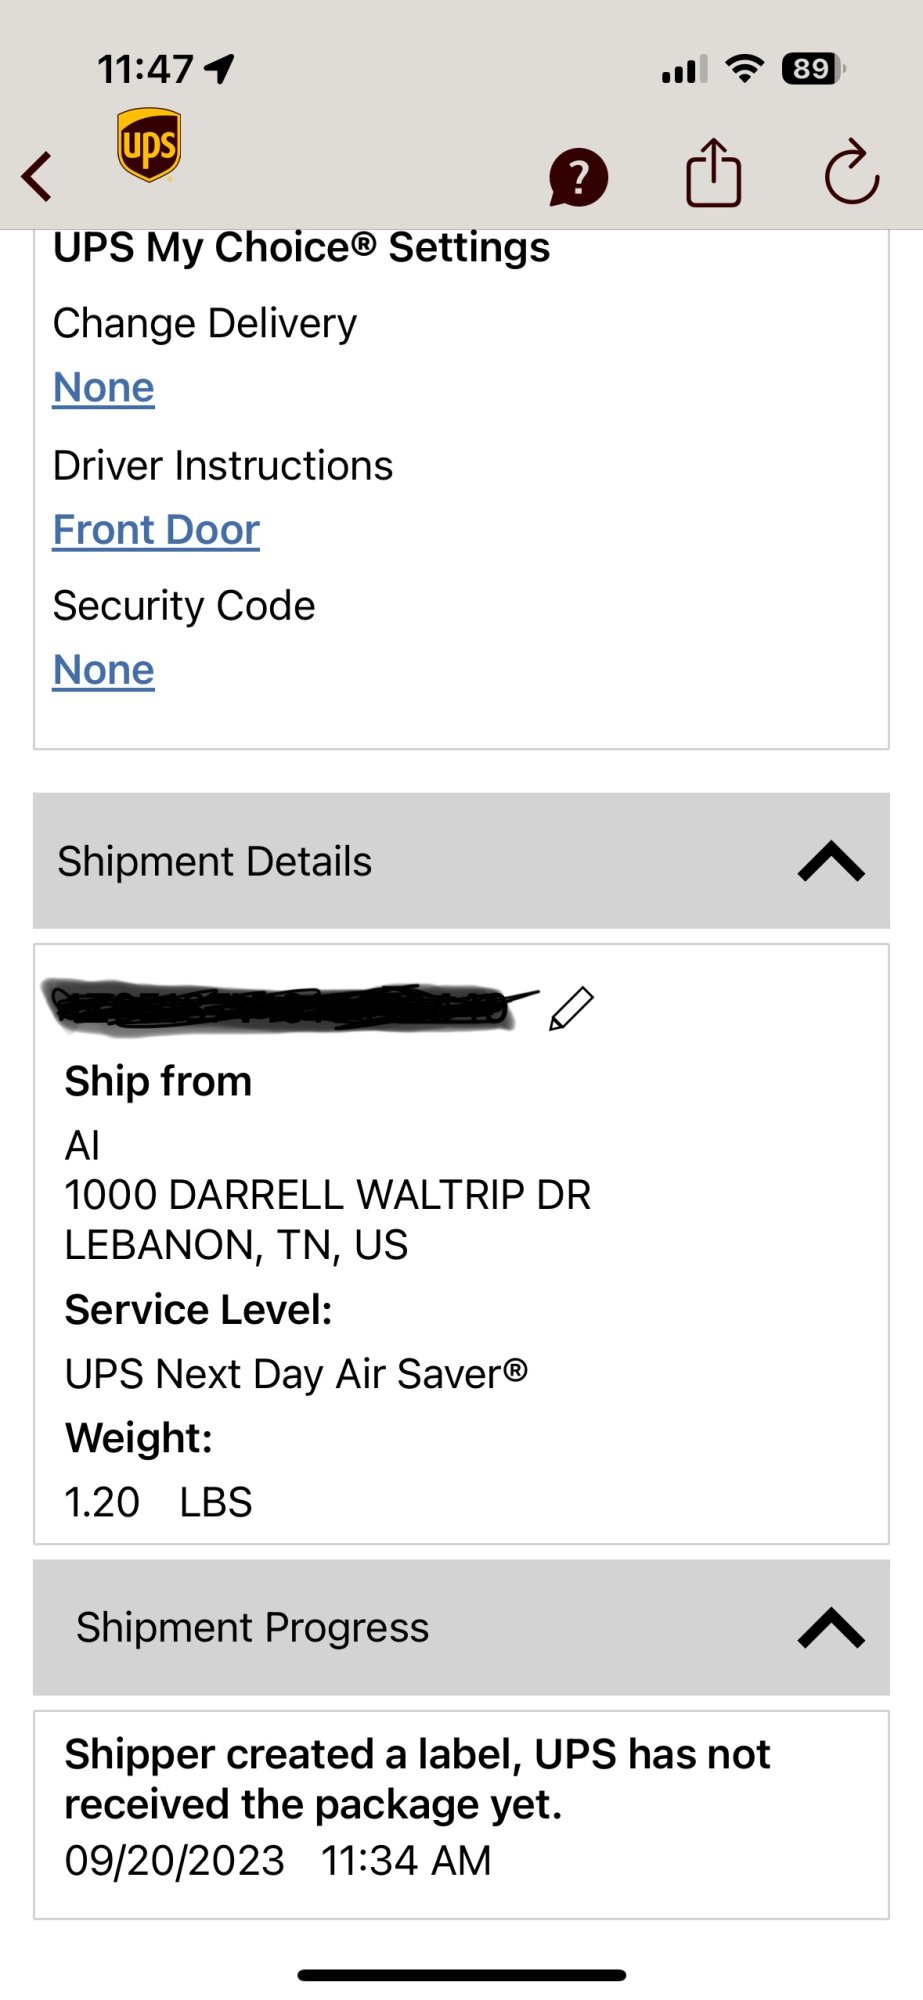Viewport: 923px width, 2000px height.
Task: Open the Security Code None link
Action: [x=104, y=670]
